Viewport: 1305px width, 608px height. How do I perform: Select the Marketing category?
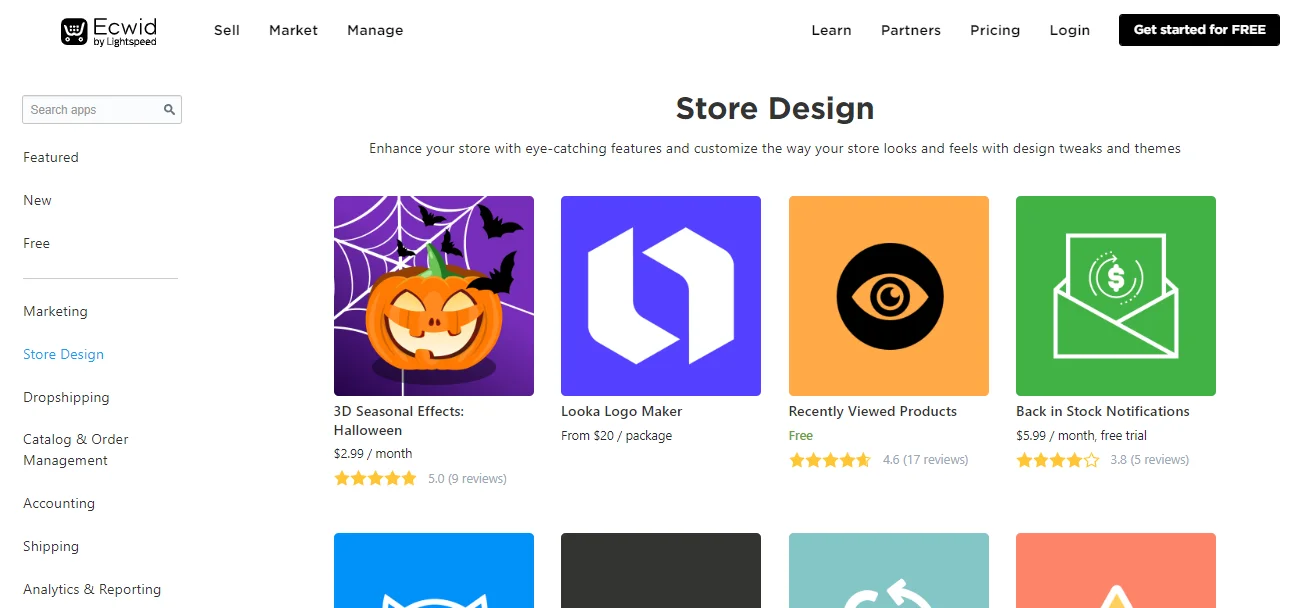[55, 311]
